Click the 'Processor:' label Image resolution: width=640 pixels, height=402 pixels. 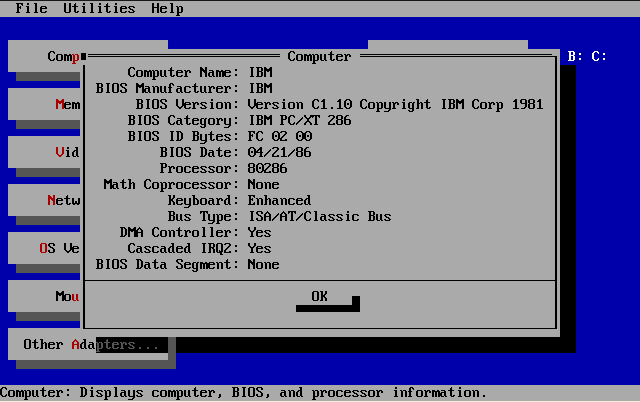pos(199,169)
